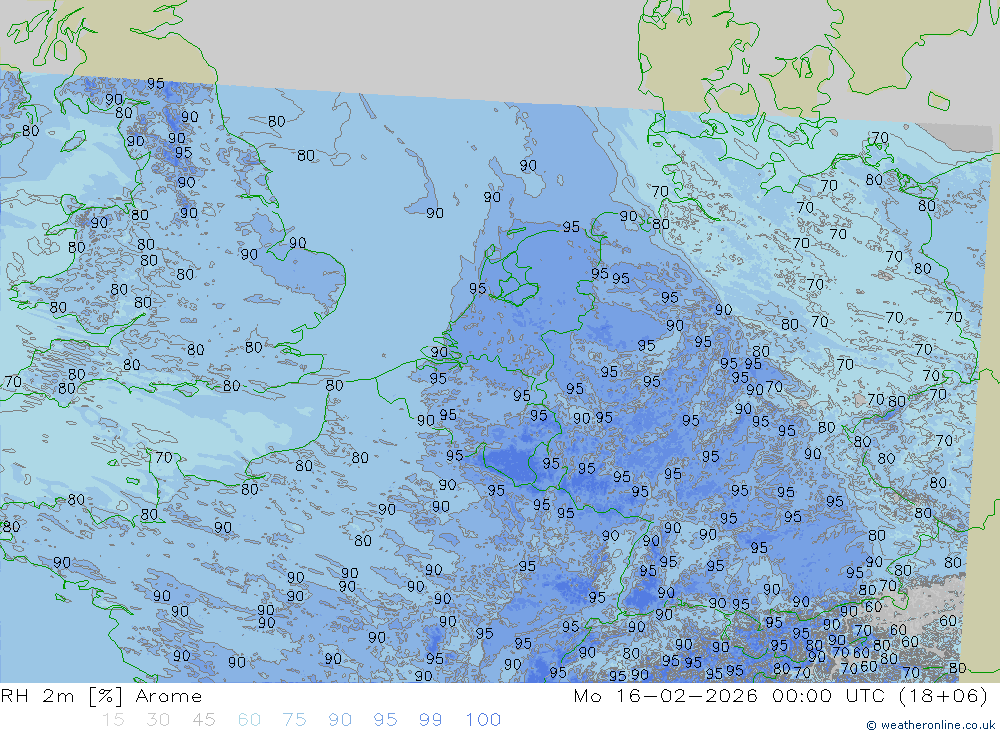
Task: Select the legend value 60
Action: (x=249, y=720)
